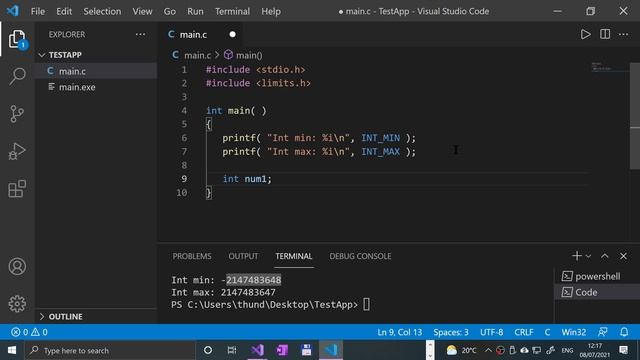Viewport: 640px width, 360px height.
Task: Click line number 9 in the gutter
Action: coord(184,179)
